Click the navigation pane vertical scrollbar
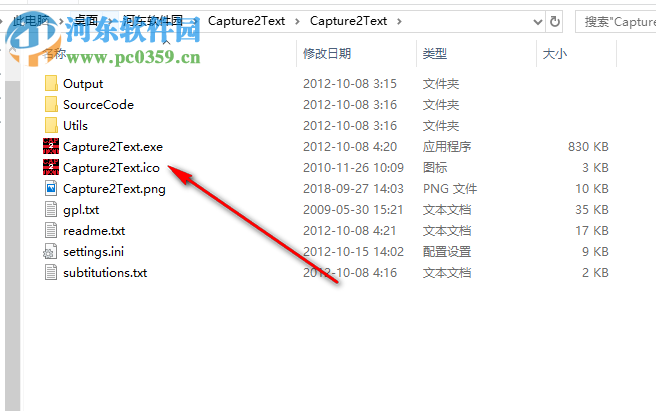 (13, 245)
